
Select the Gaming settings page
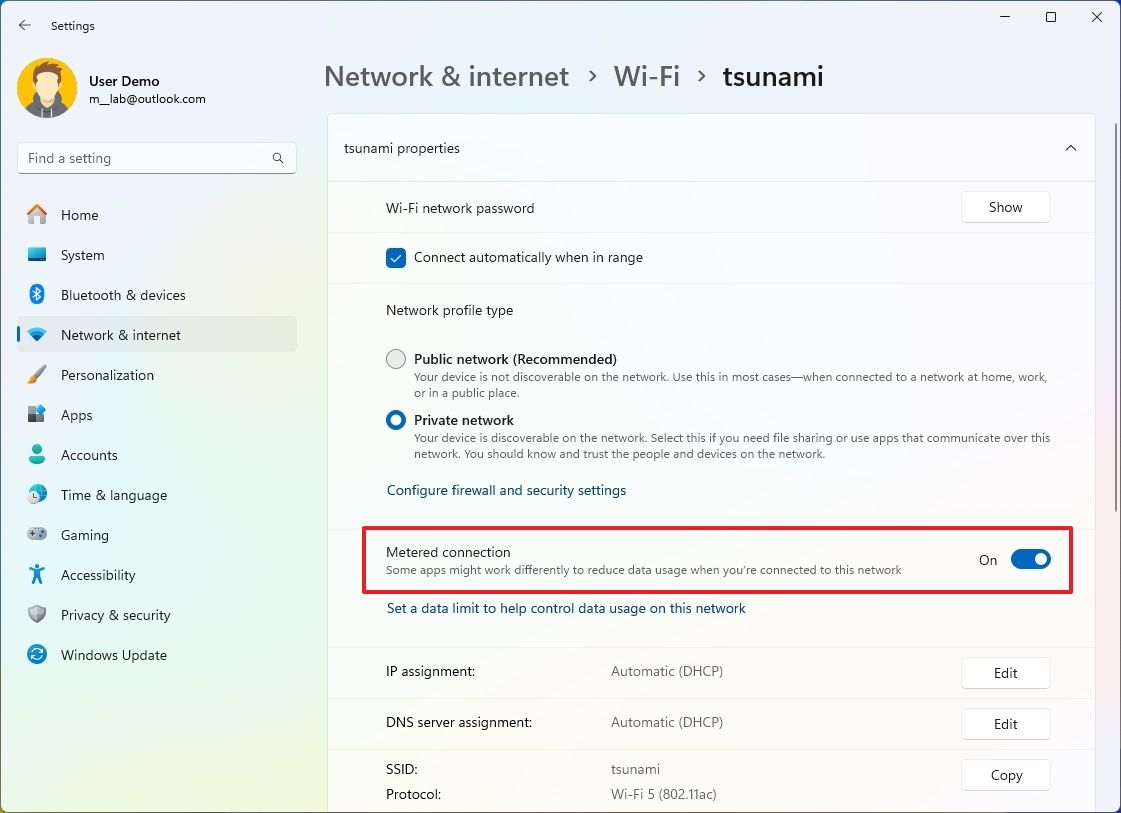pyautogui.click(x=84, y=535)
